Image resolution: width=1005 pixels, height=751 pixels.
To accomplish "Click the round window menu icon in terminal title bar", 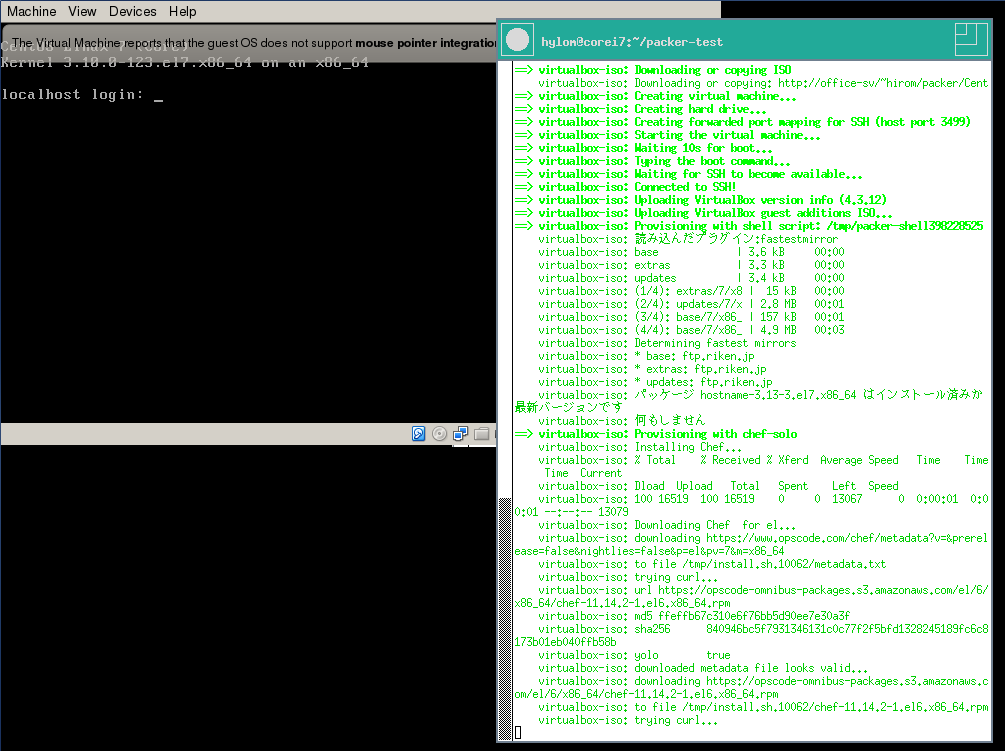I will (x=517, y=41).
